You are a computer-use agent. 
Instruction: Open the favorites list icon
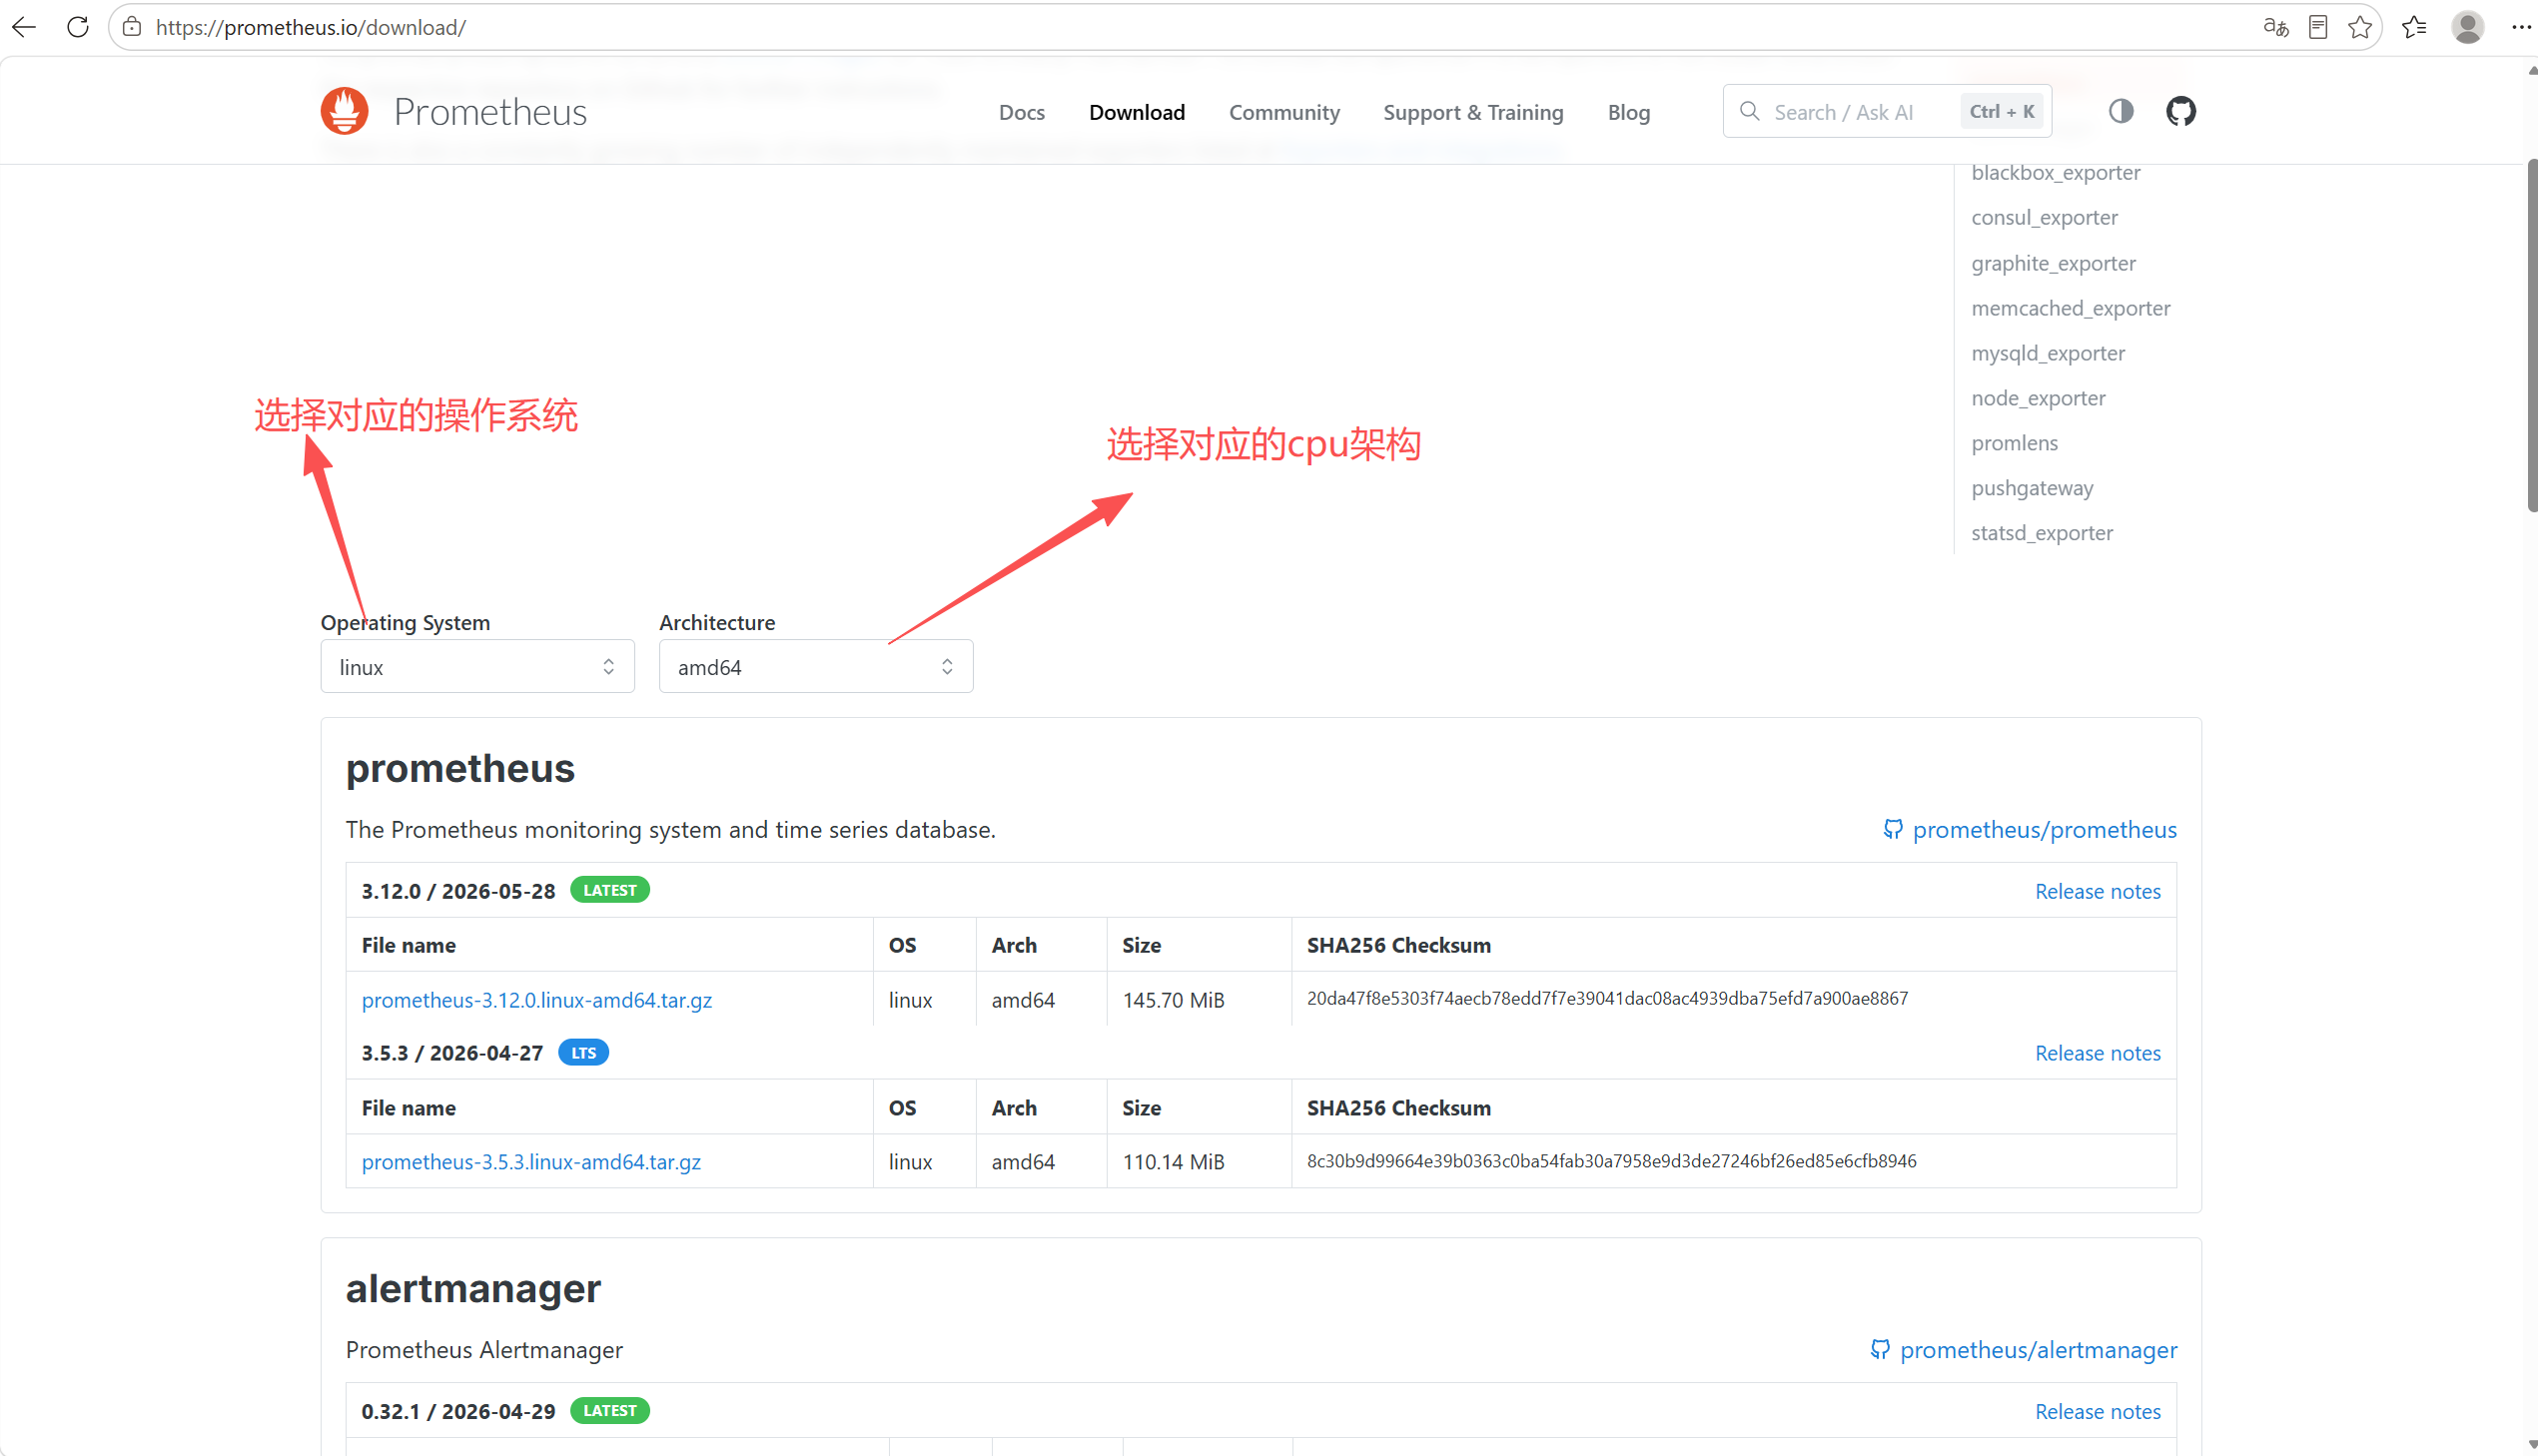(x=2414, y=27)
